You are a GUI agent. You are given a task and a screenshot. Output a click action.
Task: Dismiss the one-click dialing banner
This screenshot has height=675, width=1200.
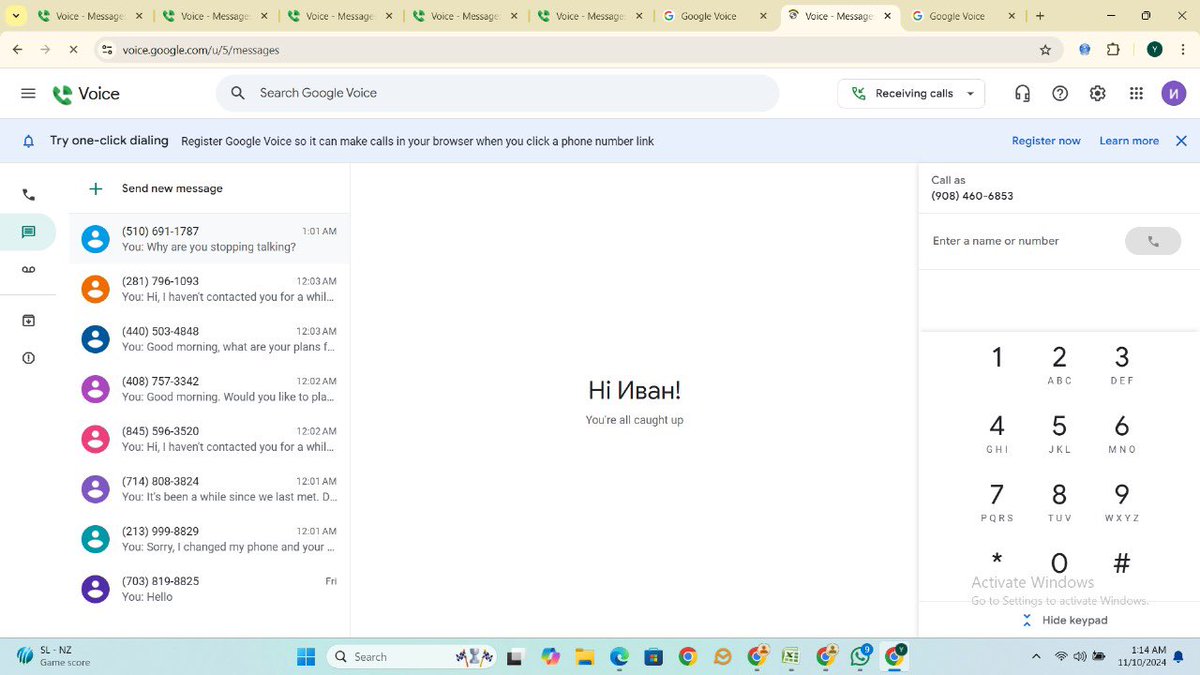(x=1181, y=141)
